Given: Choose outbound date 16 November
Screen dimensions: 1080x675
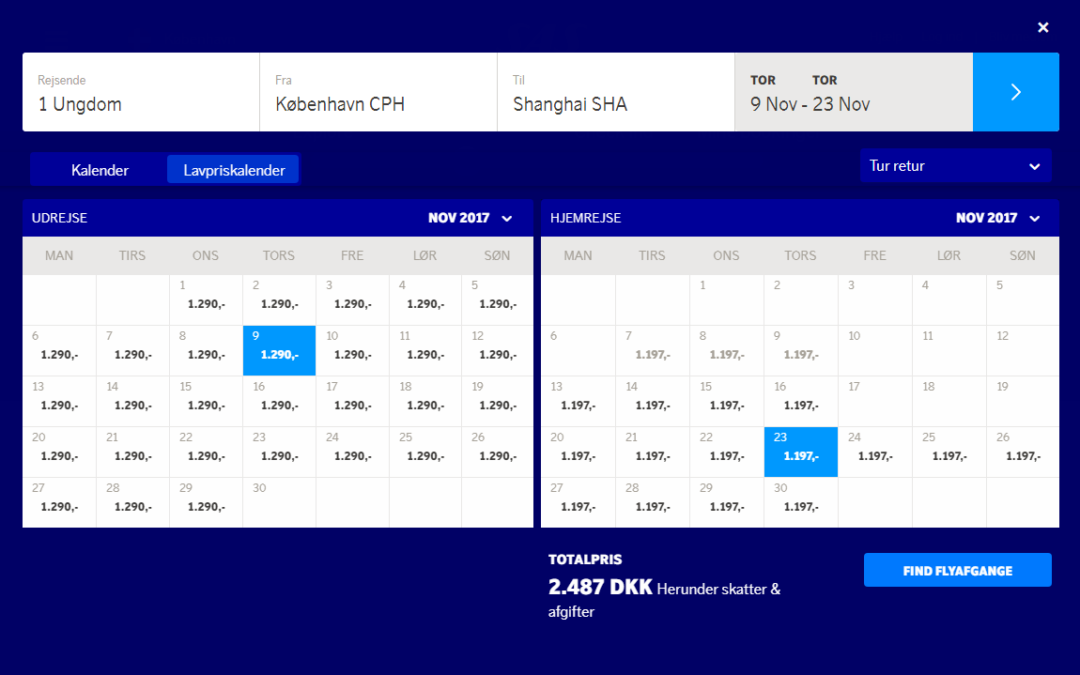Looking at the screenshot, I should tap(279, 401).
